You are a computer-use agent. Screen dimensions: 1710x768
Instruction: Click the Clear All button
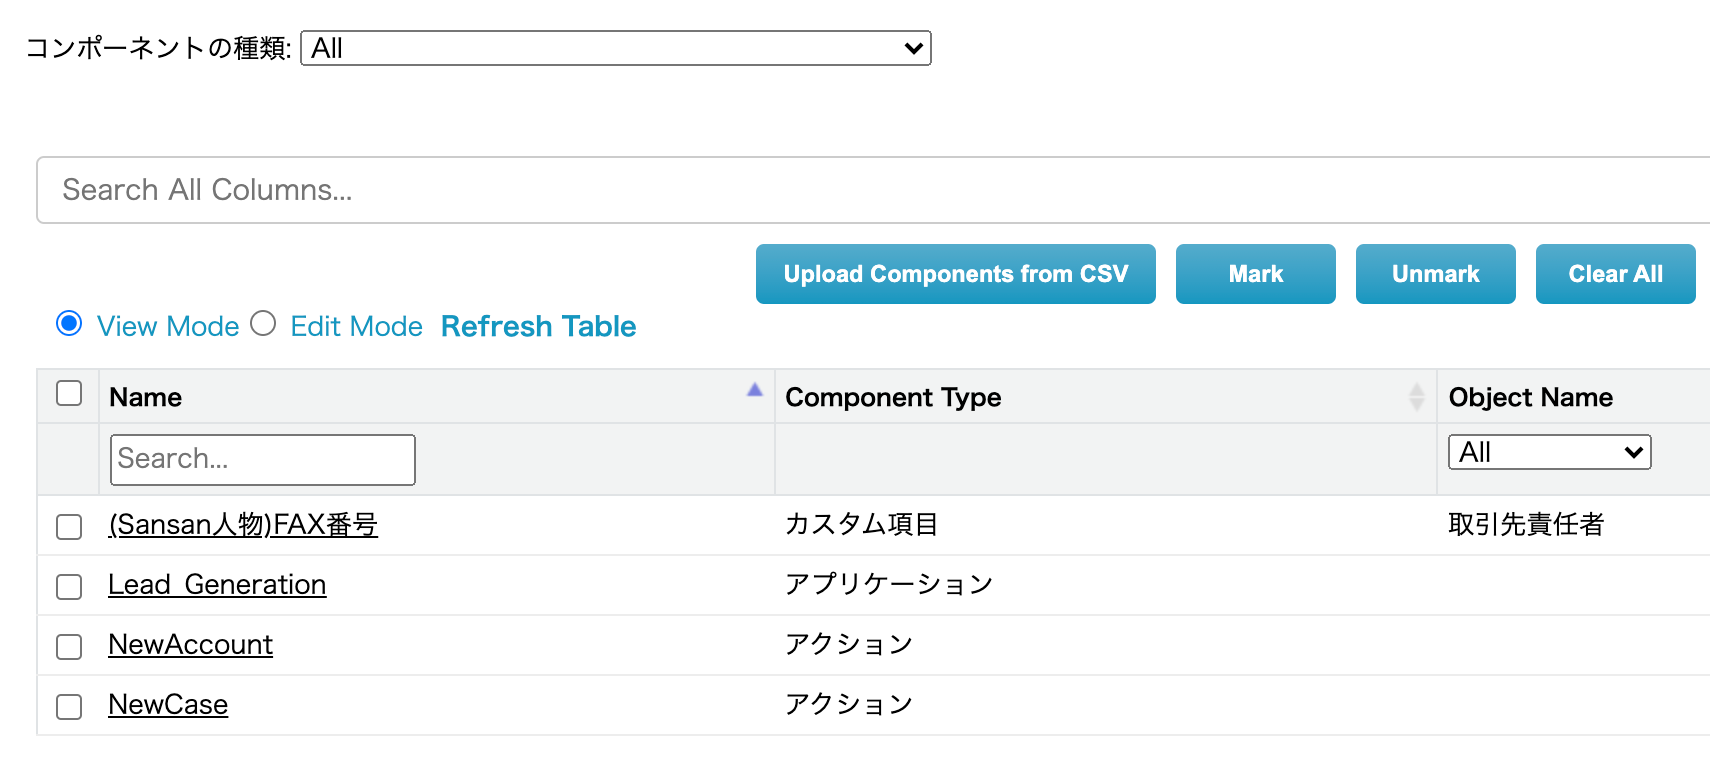coord(1615,274)
